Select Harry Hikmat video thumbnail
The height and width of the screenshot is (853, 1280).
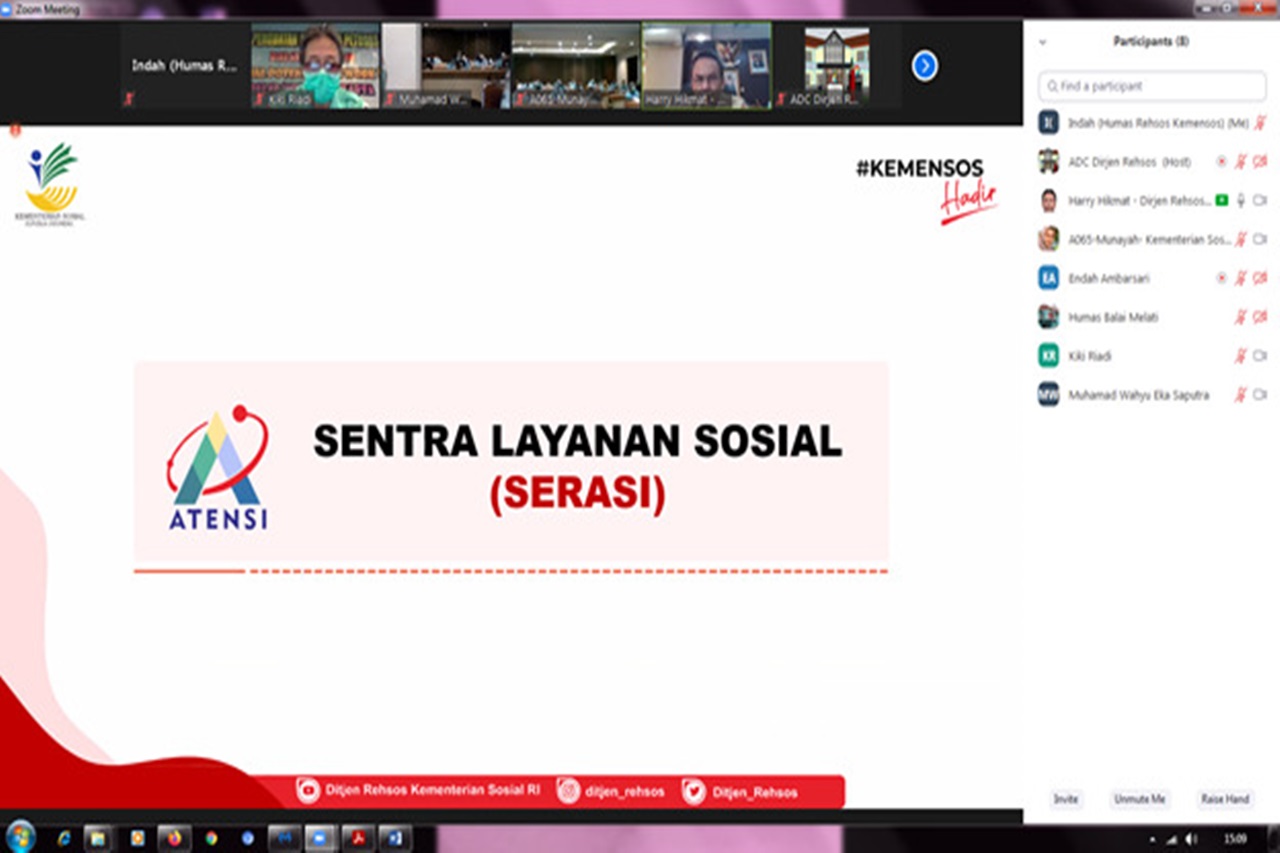click(706, 66)
